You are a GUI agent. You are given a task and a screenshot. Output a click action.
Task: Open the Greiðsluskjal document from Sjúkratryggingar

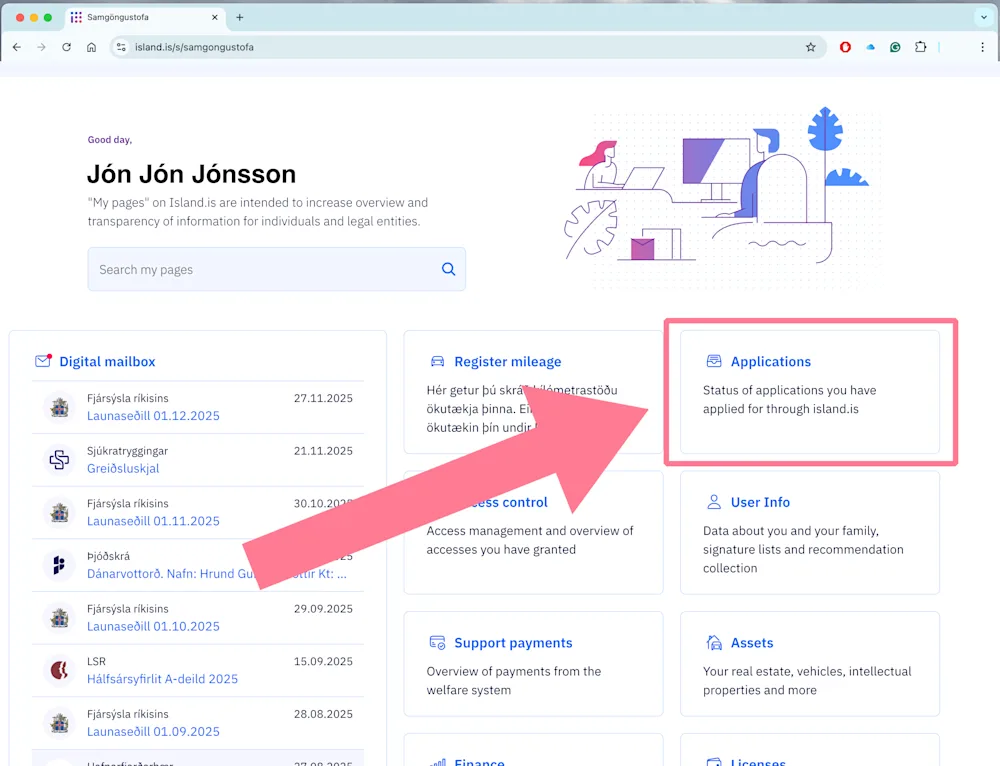coord(123,469)
